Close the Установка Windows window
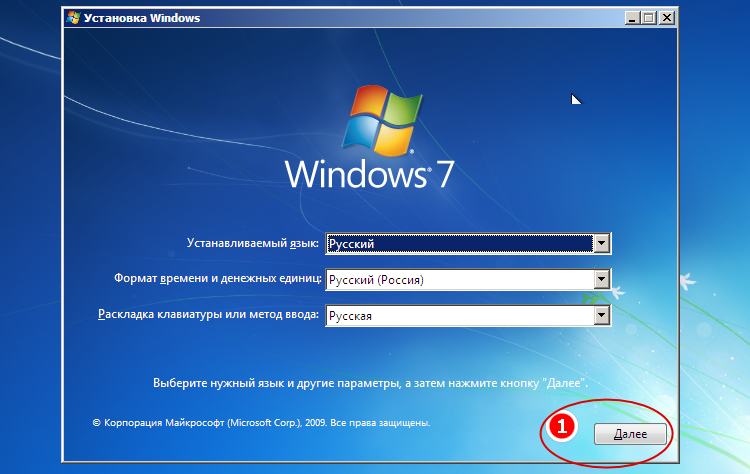Screen dimensions: 750x474 point(667,18)
